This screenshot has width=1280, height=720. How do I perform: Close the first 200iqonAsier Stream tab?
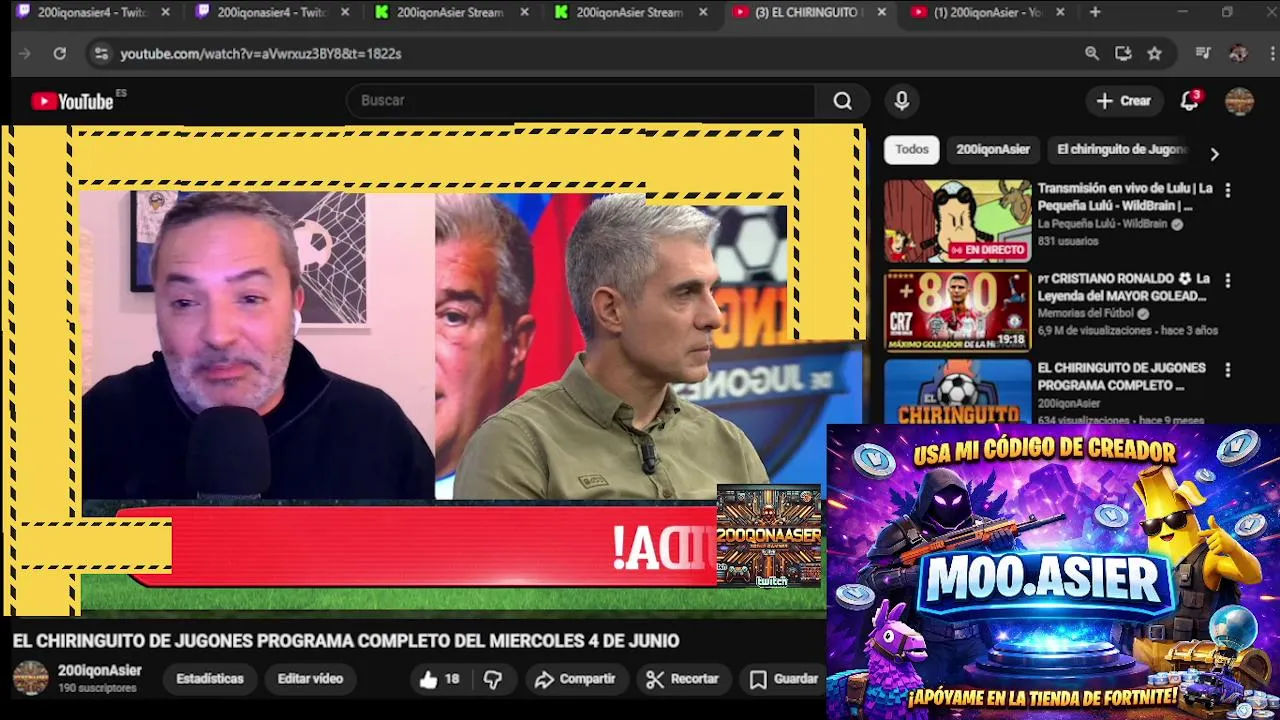tap(524, 12)
